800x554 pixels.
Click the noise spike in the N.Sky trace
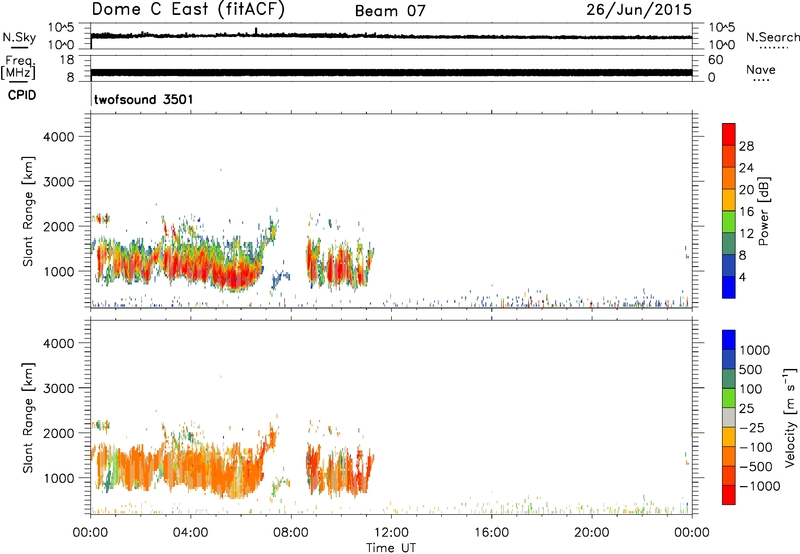[256, 32]
